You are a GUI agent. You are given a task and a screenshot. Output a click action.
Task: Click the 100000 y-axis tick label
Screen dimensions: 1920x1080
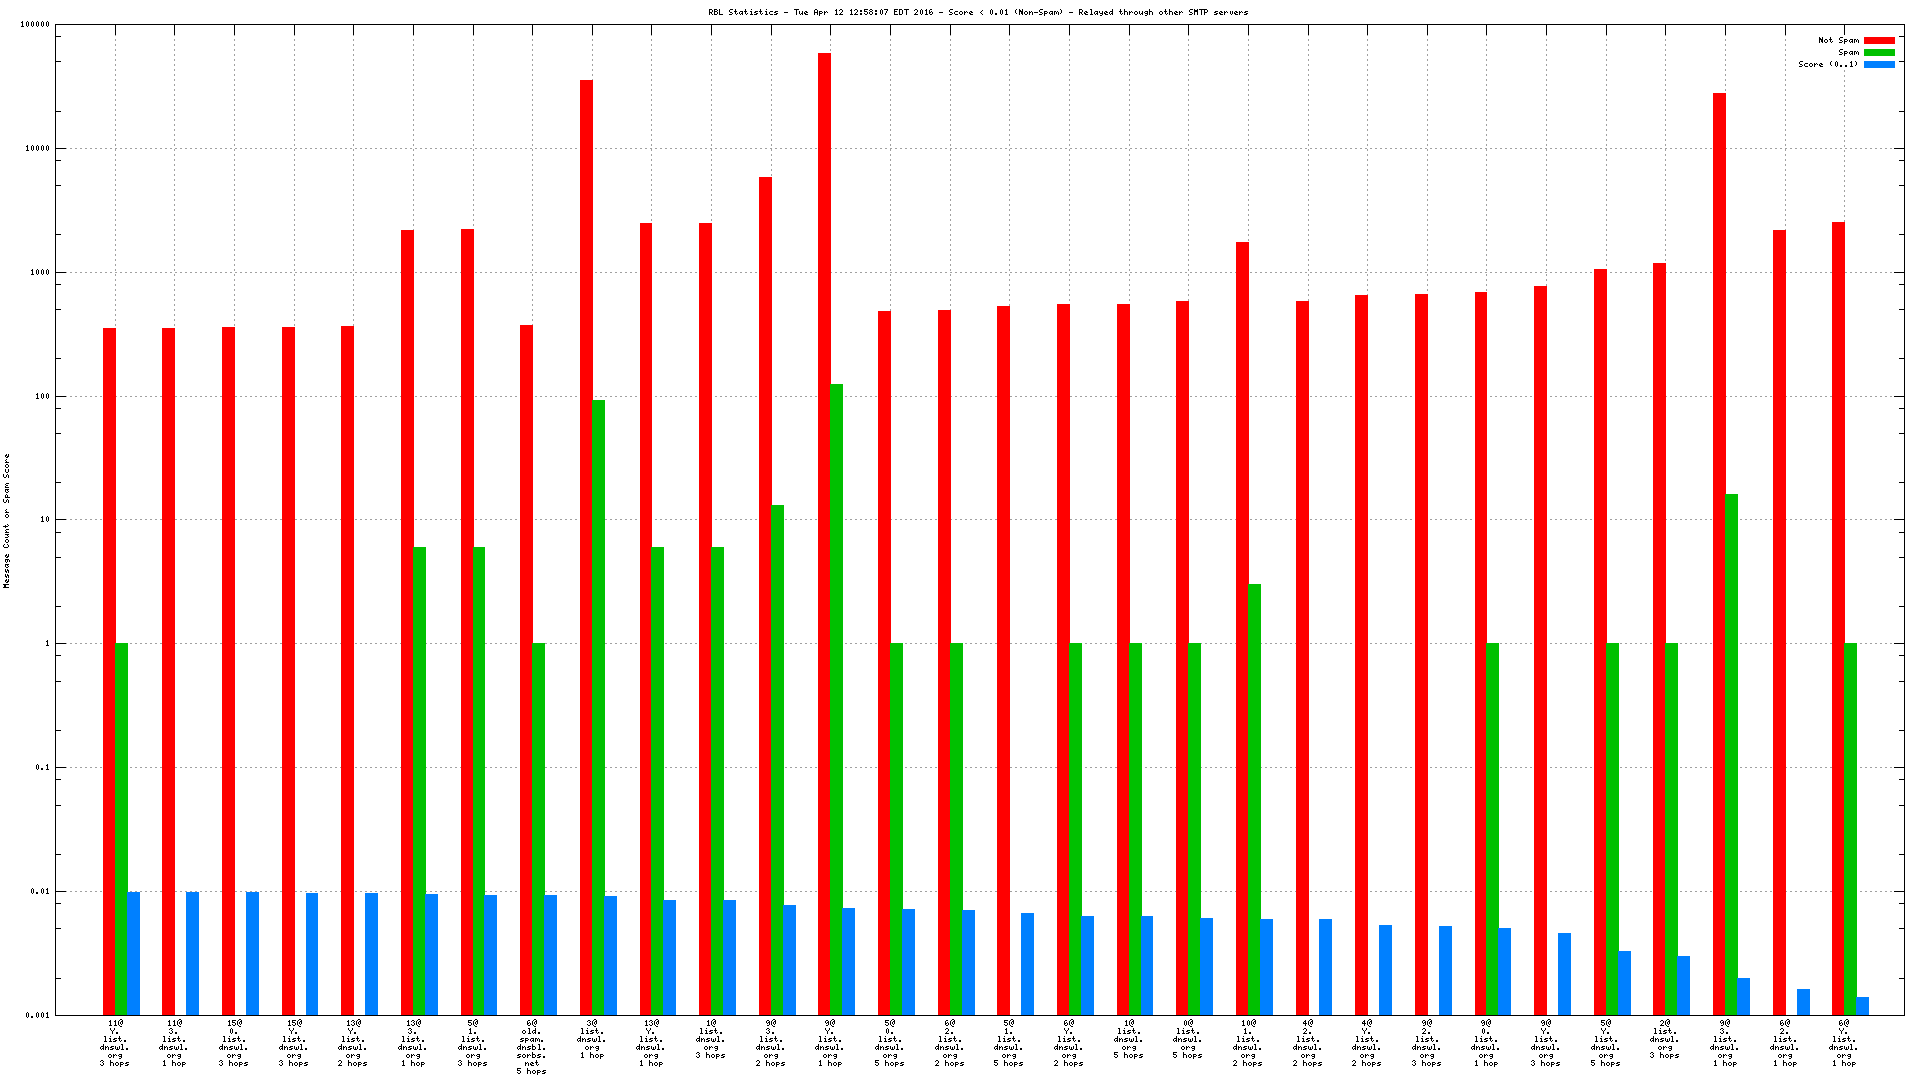point(34,25)
